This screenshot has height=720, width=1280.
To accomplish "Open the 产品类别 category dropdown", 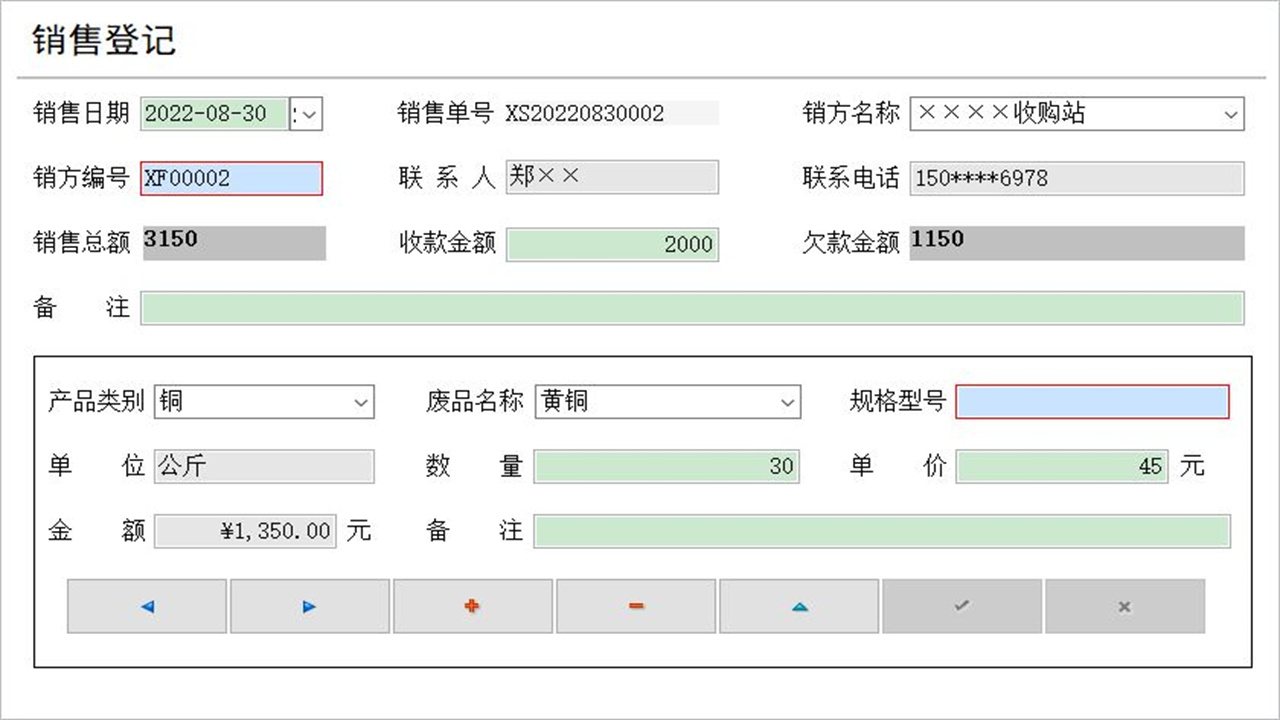I will click(x=362, y=402).
